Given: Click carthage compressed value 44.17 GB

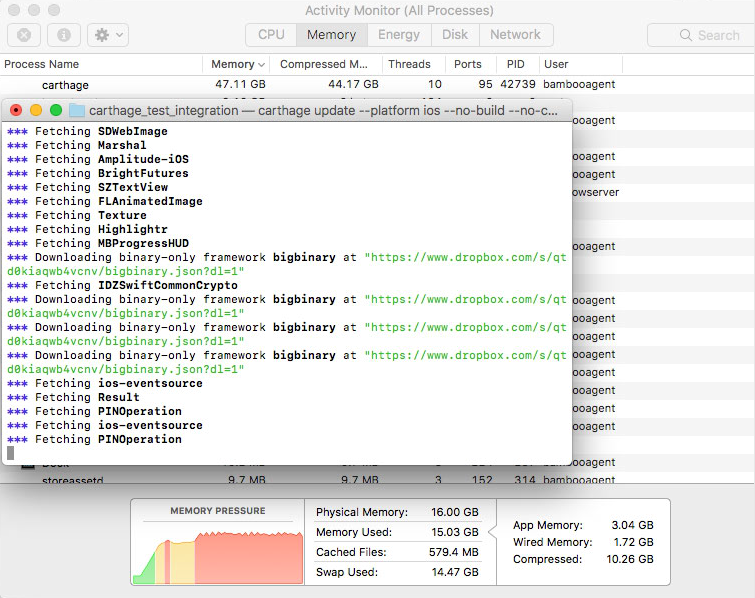Looking at the screenshot, I should [353, 84].
